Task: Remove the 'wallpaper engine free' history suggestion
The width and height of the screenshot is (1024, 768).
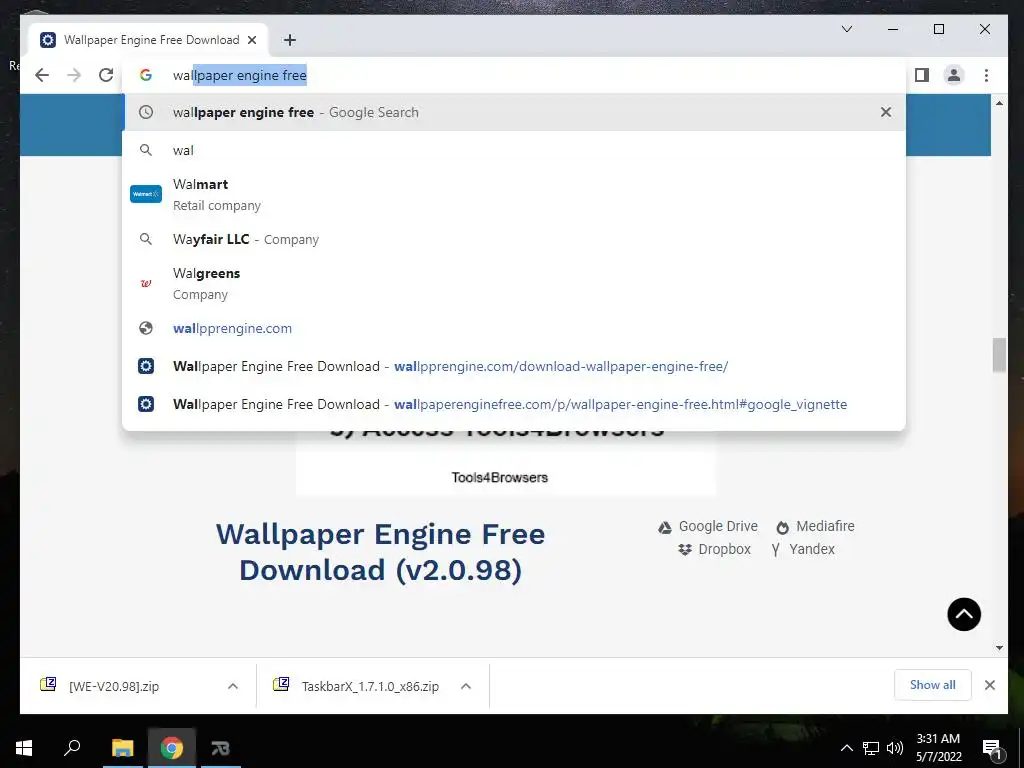Action: pos(886,112)
